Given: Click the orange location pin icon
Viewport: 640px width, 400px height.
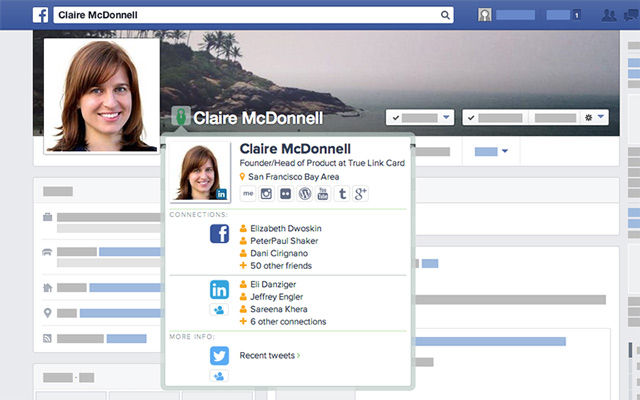Looking at the screenshot, I should coord(242,177).
